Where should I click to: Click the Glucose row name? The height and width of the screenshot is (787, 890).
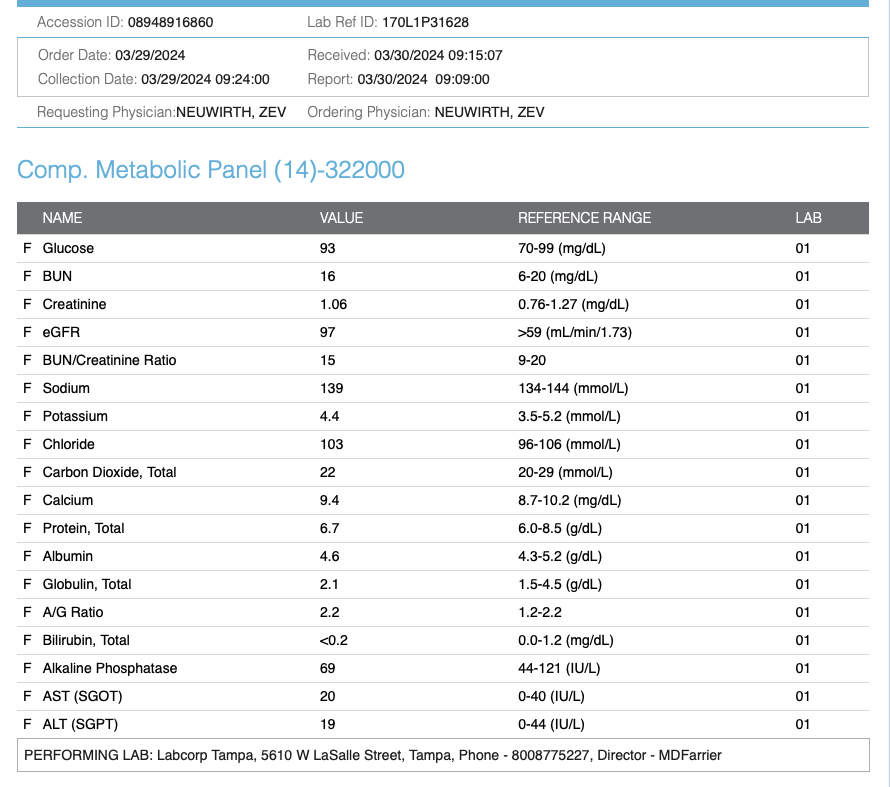click(x=68, y=248)
